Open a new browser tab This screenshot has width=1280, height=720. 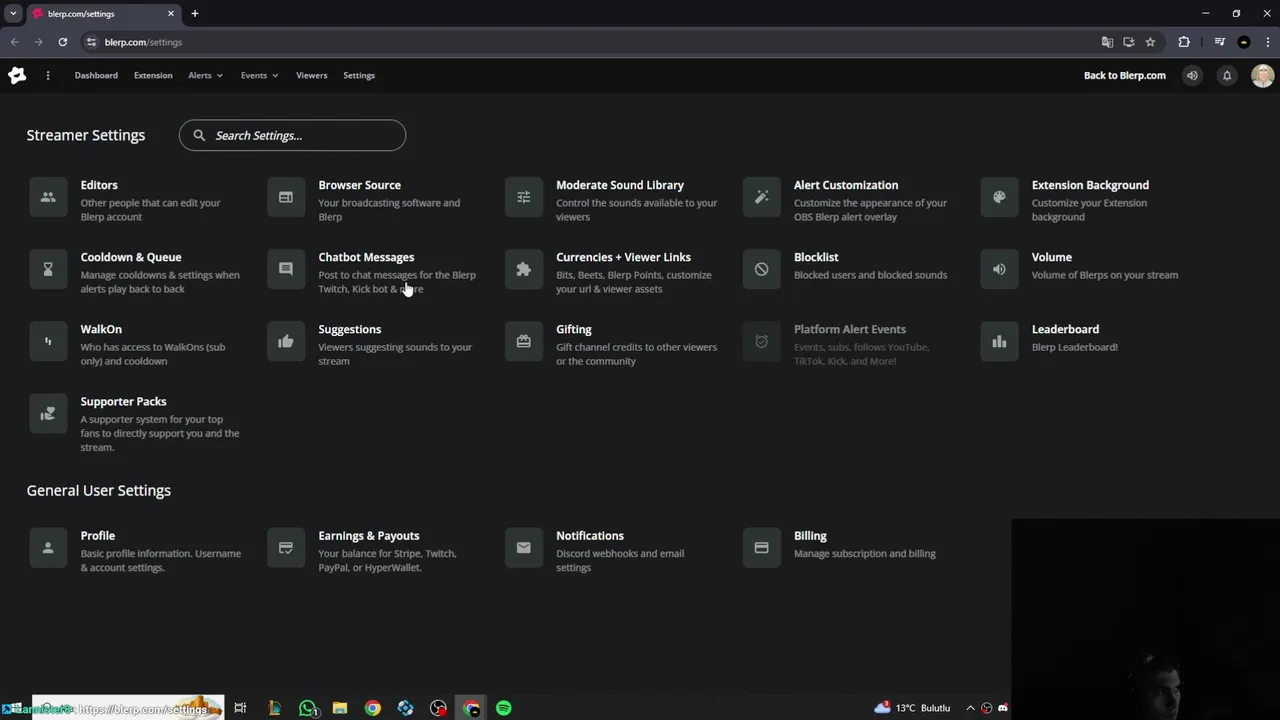coord(195,14)
